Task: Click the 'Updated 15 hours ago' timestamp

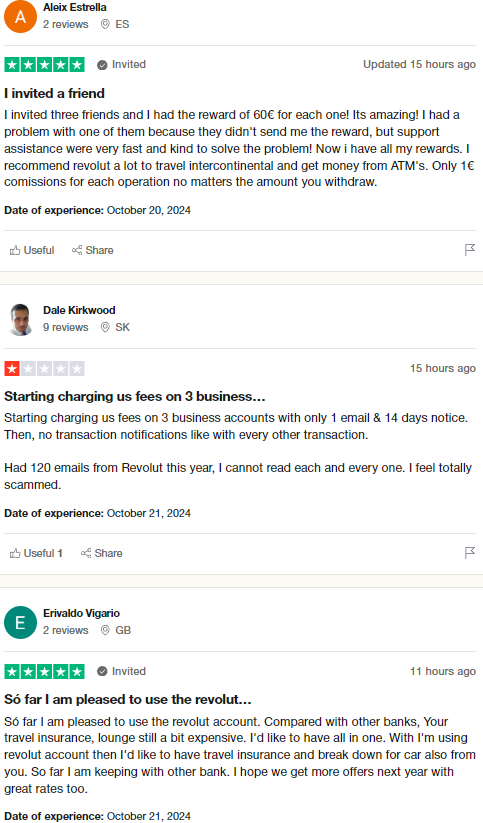Action: (x=419, y=65)
